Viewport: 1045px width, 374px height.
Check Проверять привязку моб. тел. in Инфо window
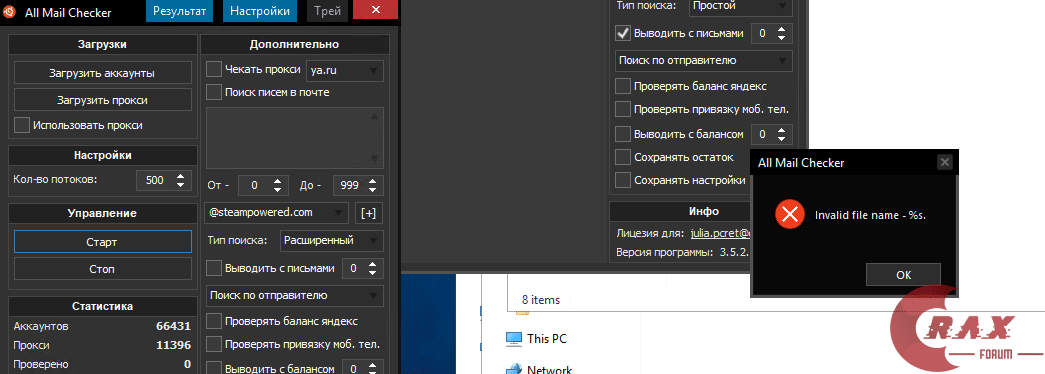(622, 109)
